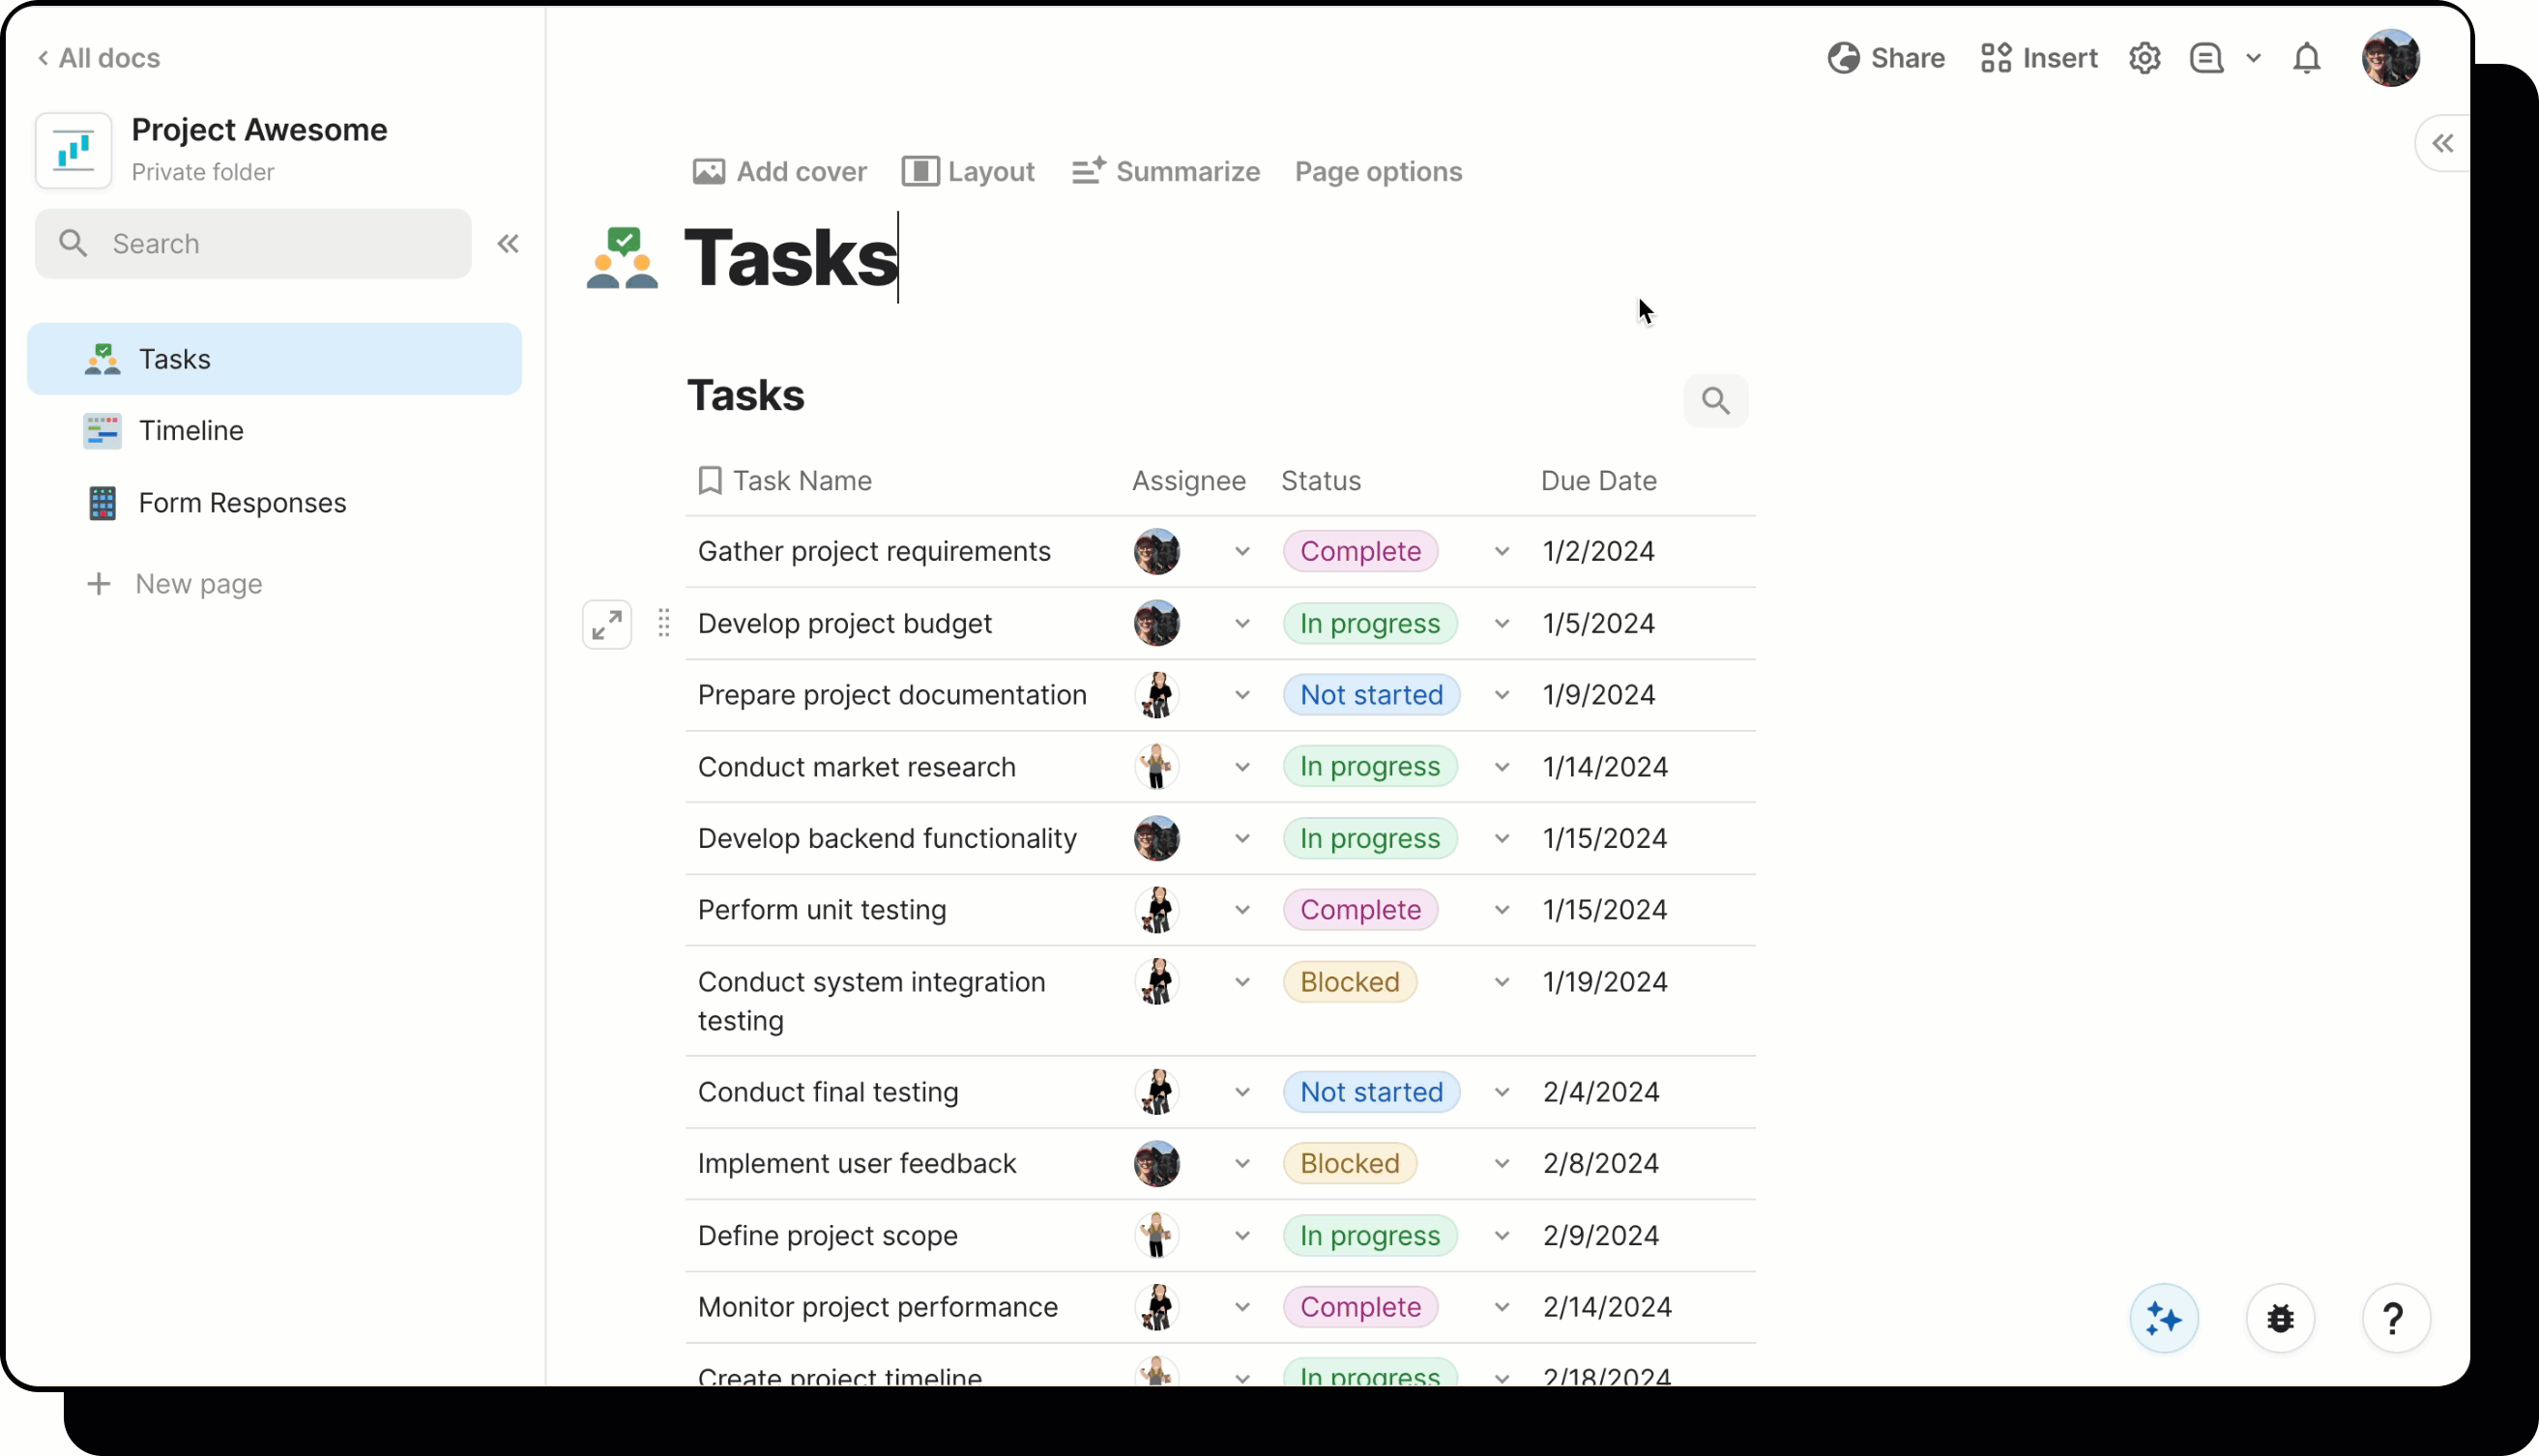
Task: Click the bug report icon
Action: (x=2279, y=1318)
